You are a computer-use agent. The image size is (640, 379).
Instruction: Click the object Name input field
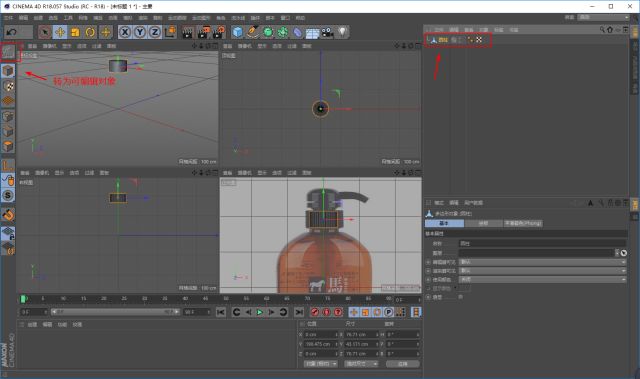click(x=542, y=244)
